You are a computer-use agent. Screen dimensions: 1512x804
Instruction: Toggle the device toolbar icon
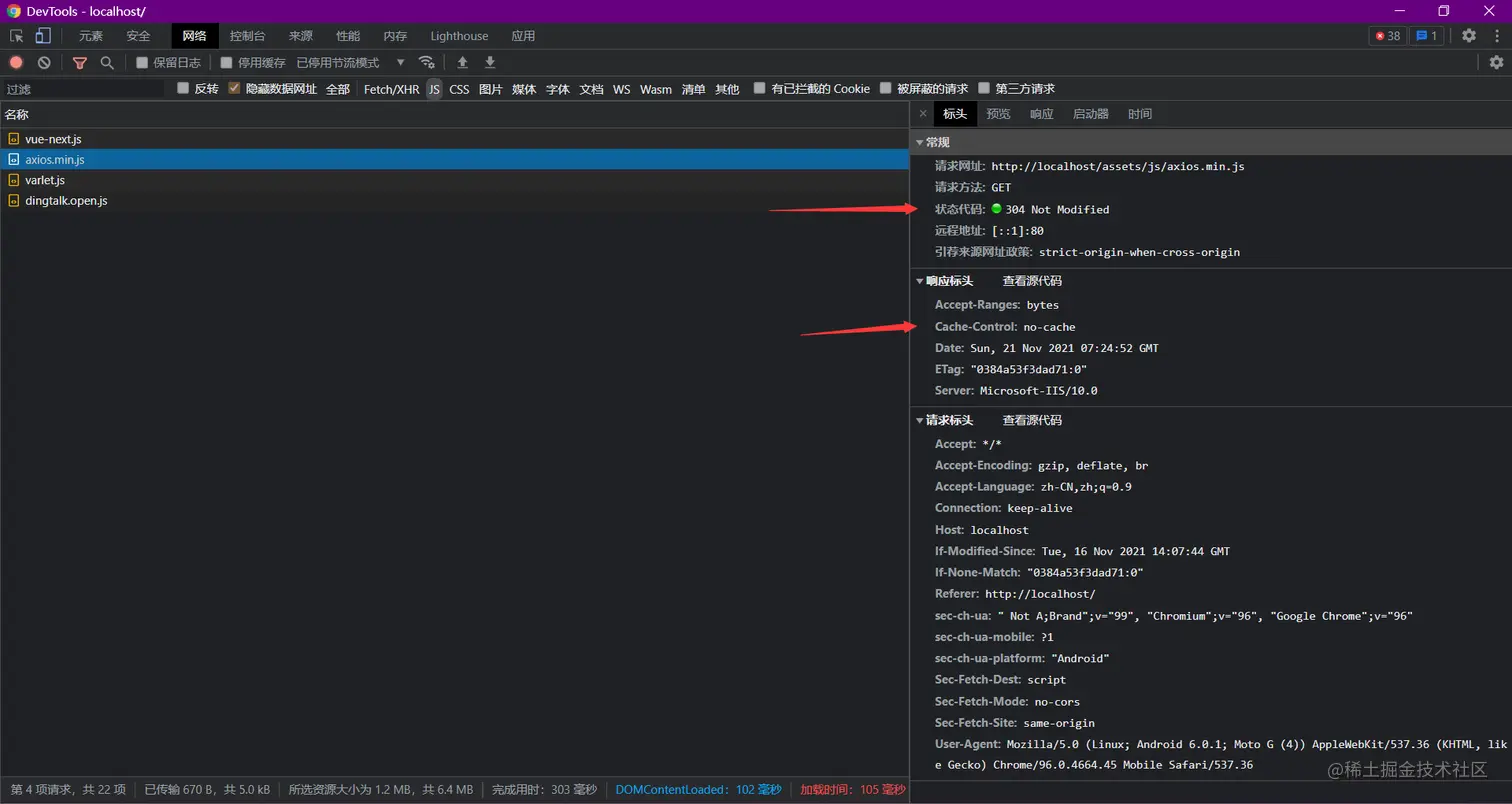43,36
